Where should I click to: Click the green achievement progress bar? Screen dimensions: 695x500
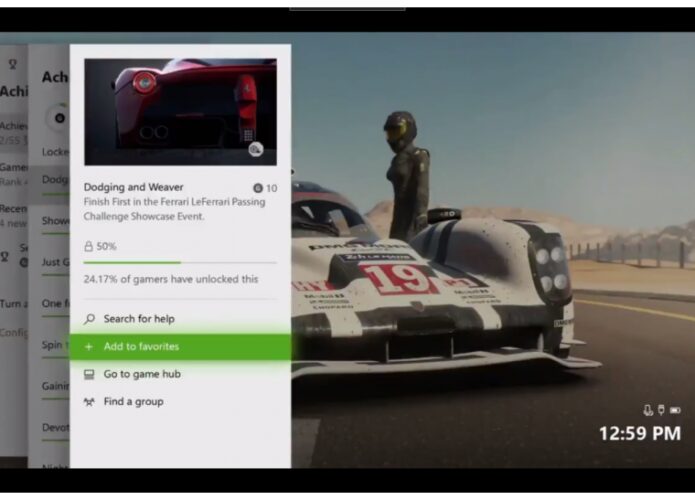click(x=180, y=262)
